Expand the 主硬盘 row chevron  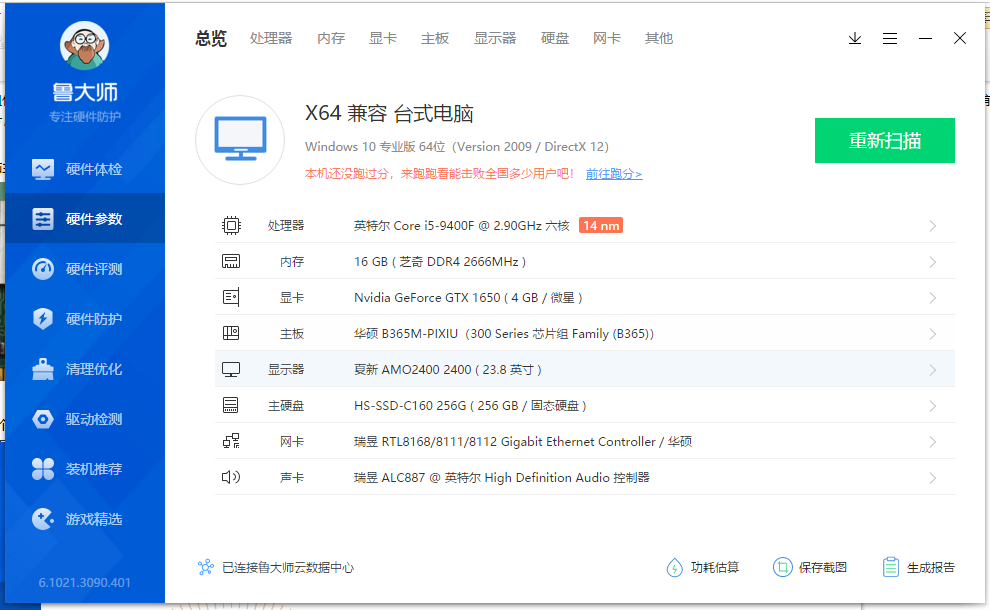(x=932, y=406)
